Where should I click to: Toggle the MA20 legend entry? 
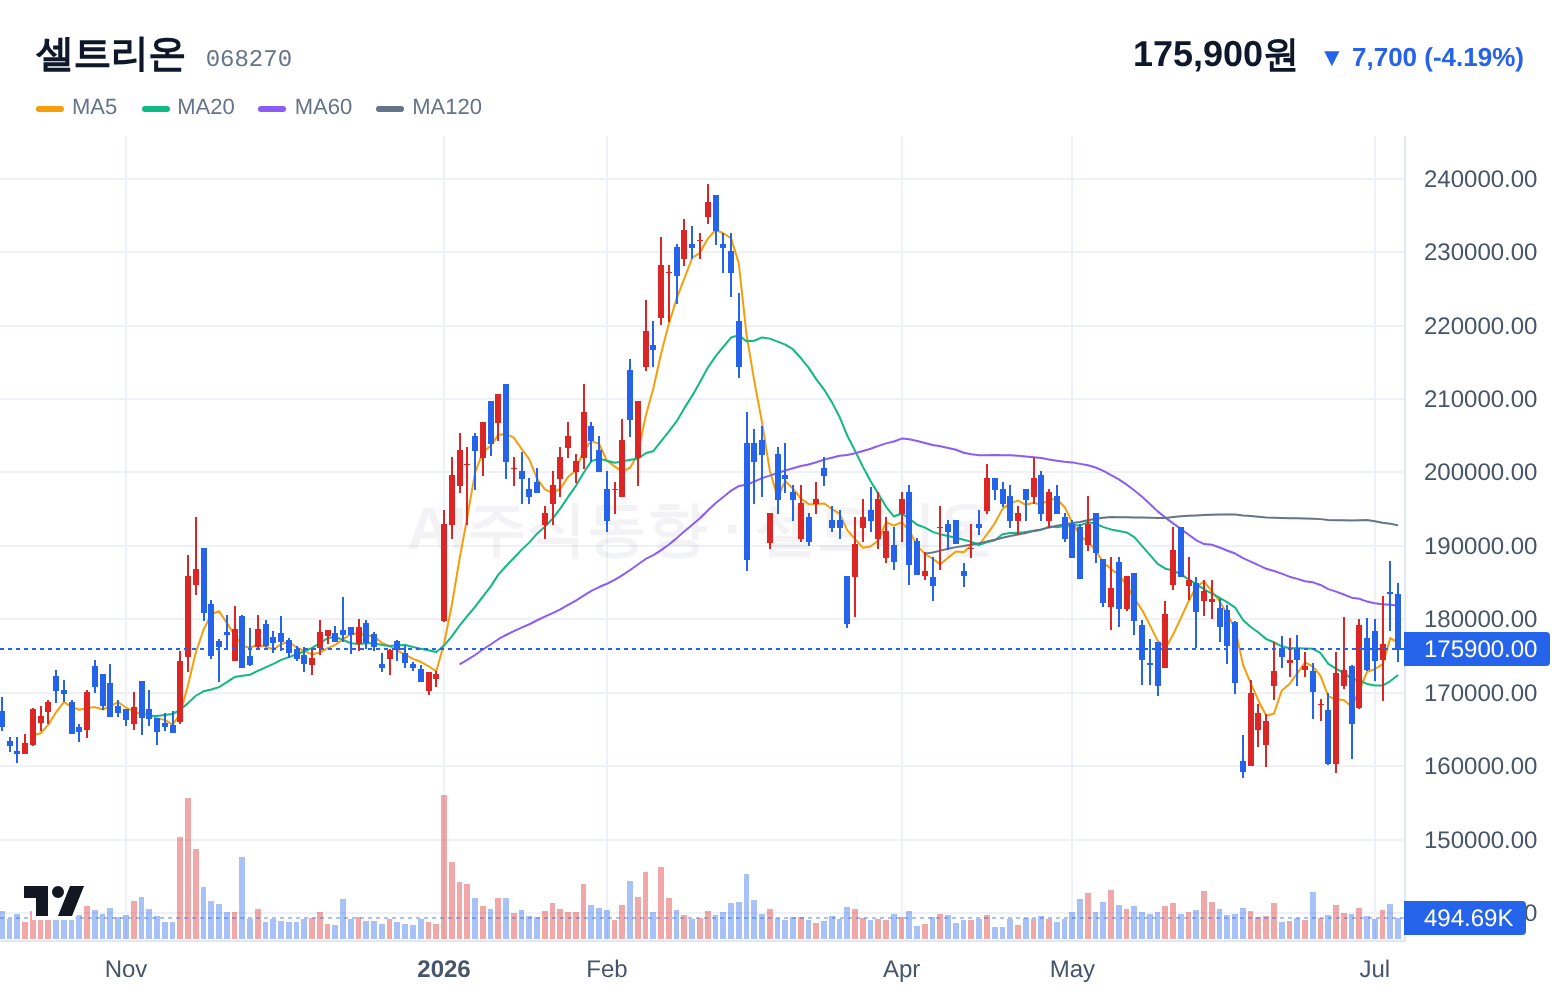188,107
